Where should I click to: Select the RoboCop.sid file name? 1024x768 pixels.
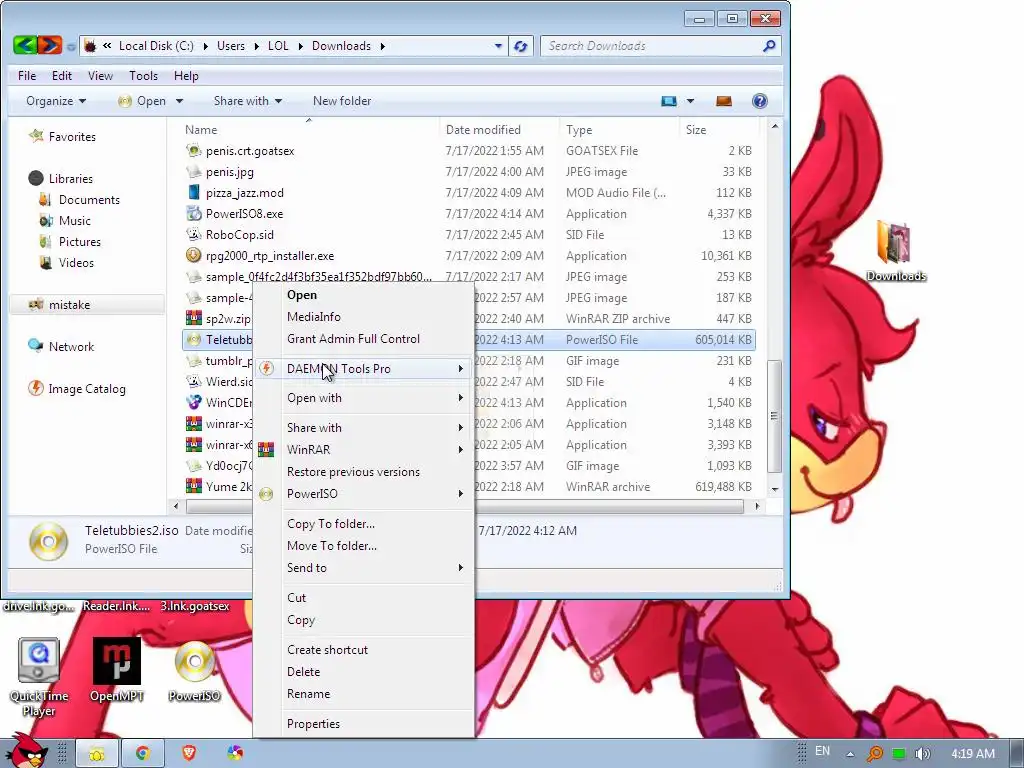click(240, 234)
